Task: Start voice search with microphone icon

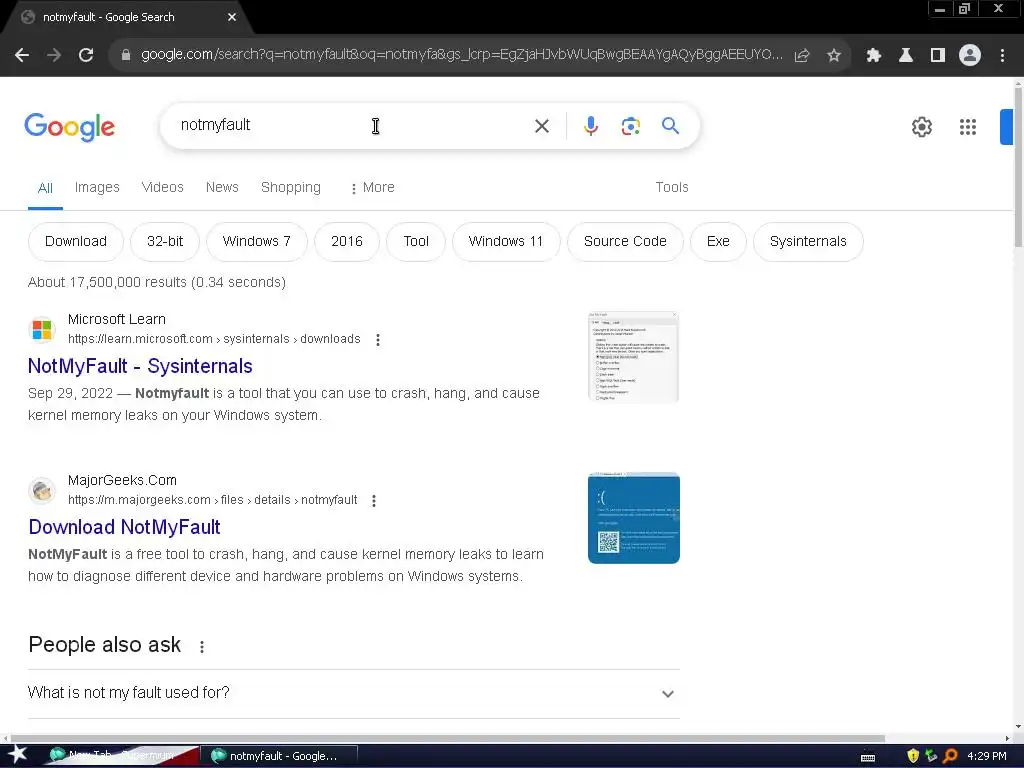Action: pyautogui.click(x=590, y=126)
